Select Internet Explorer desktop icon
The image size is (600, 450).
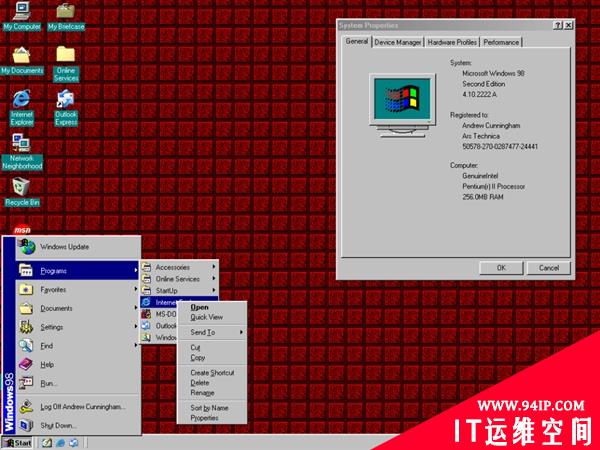click(21, 99)
